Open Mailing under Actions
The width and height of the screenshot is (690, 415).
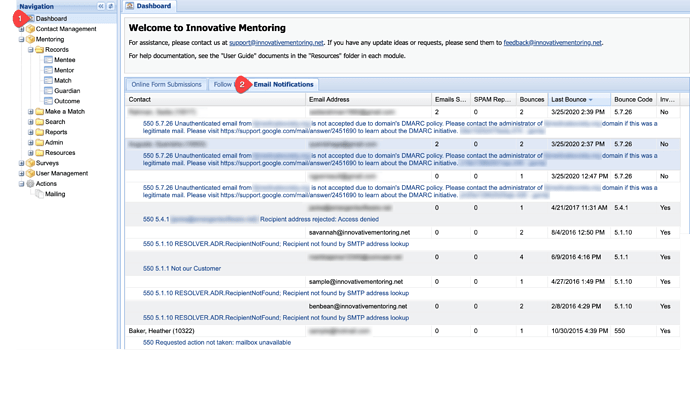[55, 194]
